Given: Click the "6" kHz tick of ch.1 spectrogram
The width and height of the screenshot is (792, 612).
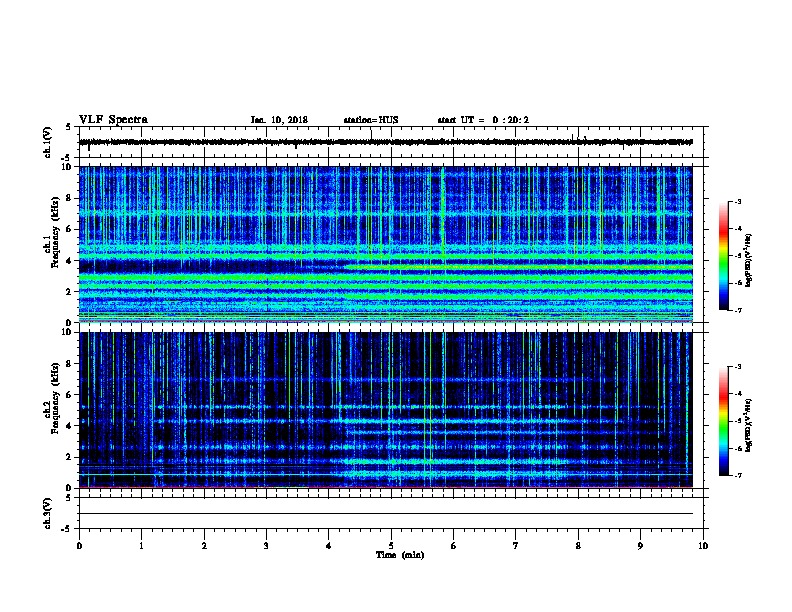Looking at the screenshot, I should pyautogui.click(x=70, y=229).
